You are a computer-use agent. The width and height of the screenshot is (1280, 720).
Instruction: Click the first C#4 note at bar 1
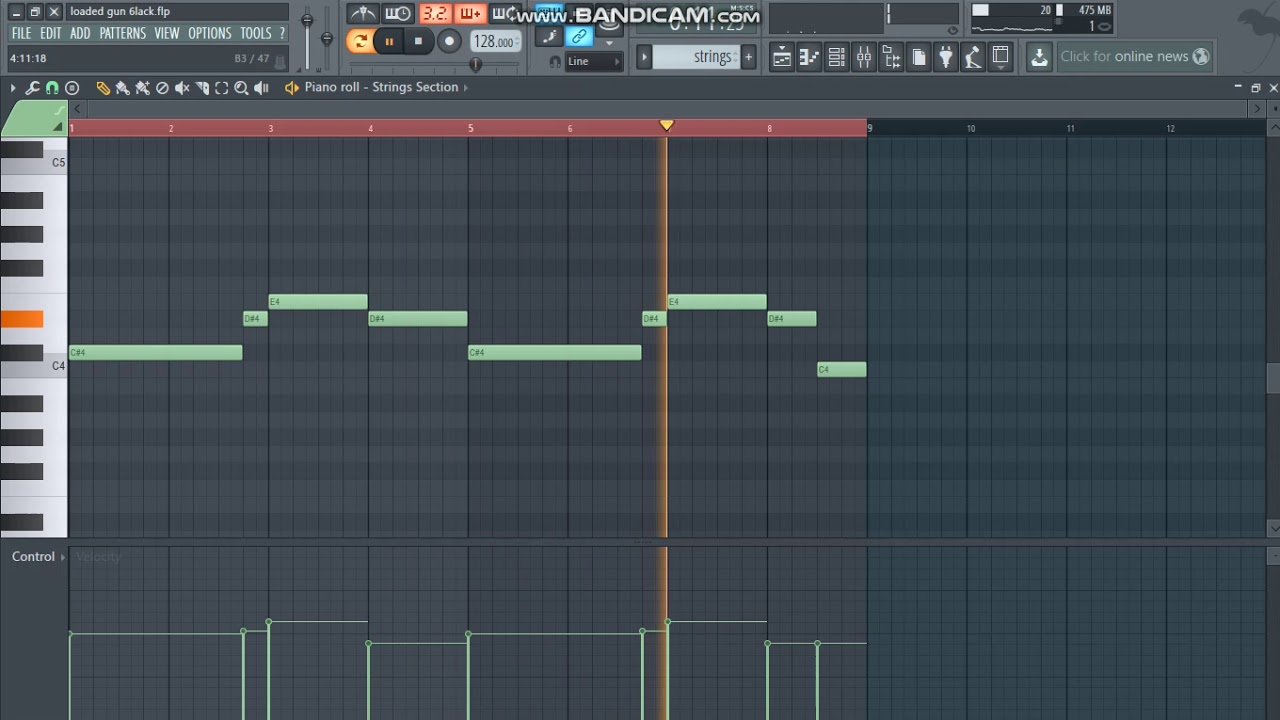coord(156,353)
